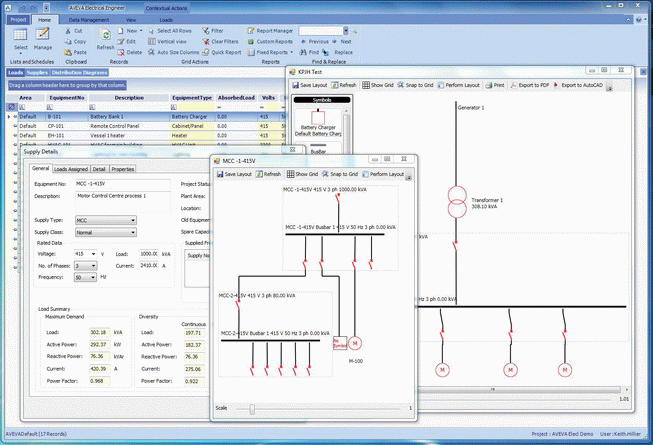
Task: Click the Filter icon in Grid Actions
Action: pyautogui.click(x=212, y=31)
